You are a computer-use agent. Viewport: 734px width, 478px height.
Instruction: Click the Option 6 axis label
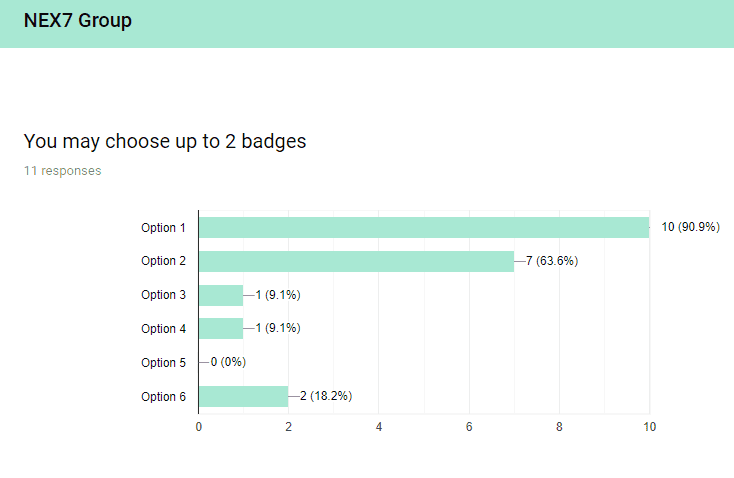(163, 397)
